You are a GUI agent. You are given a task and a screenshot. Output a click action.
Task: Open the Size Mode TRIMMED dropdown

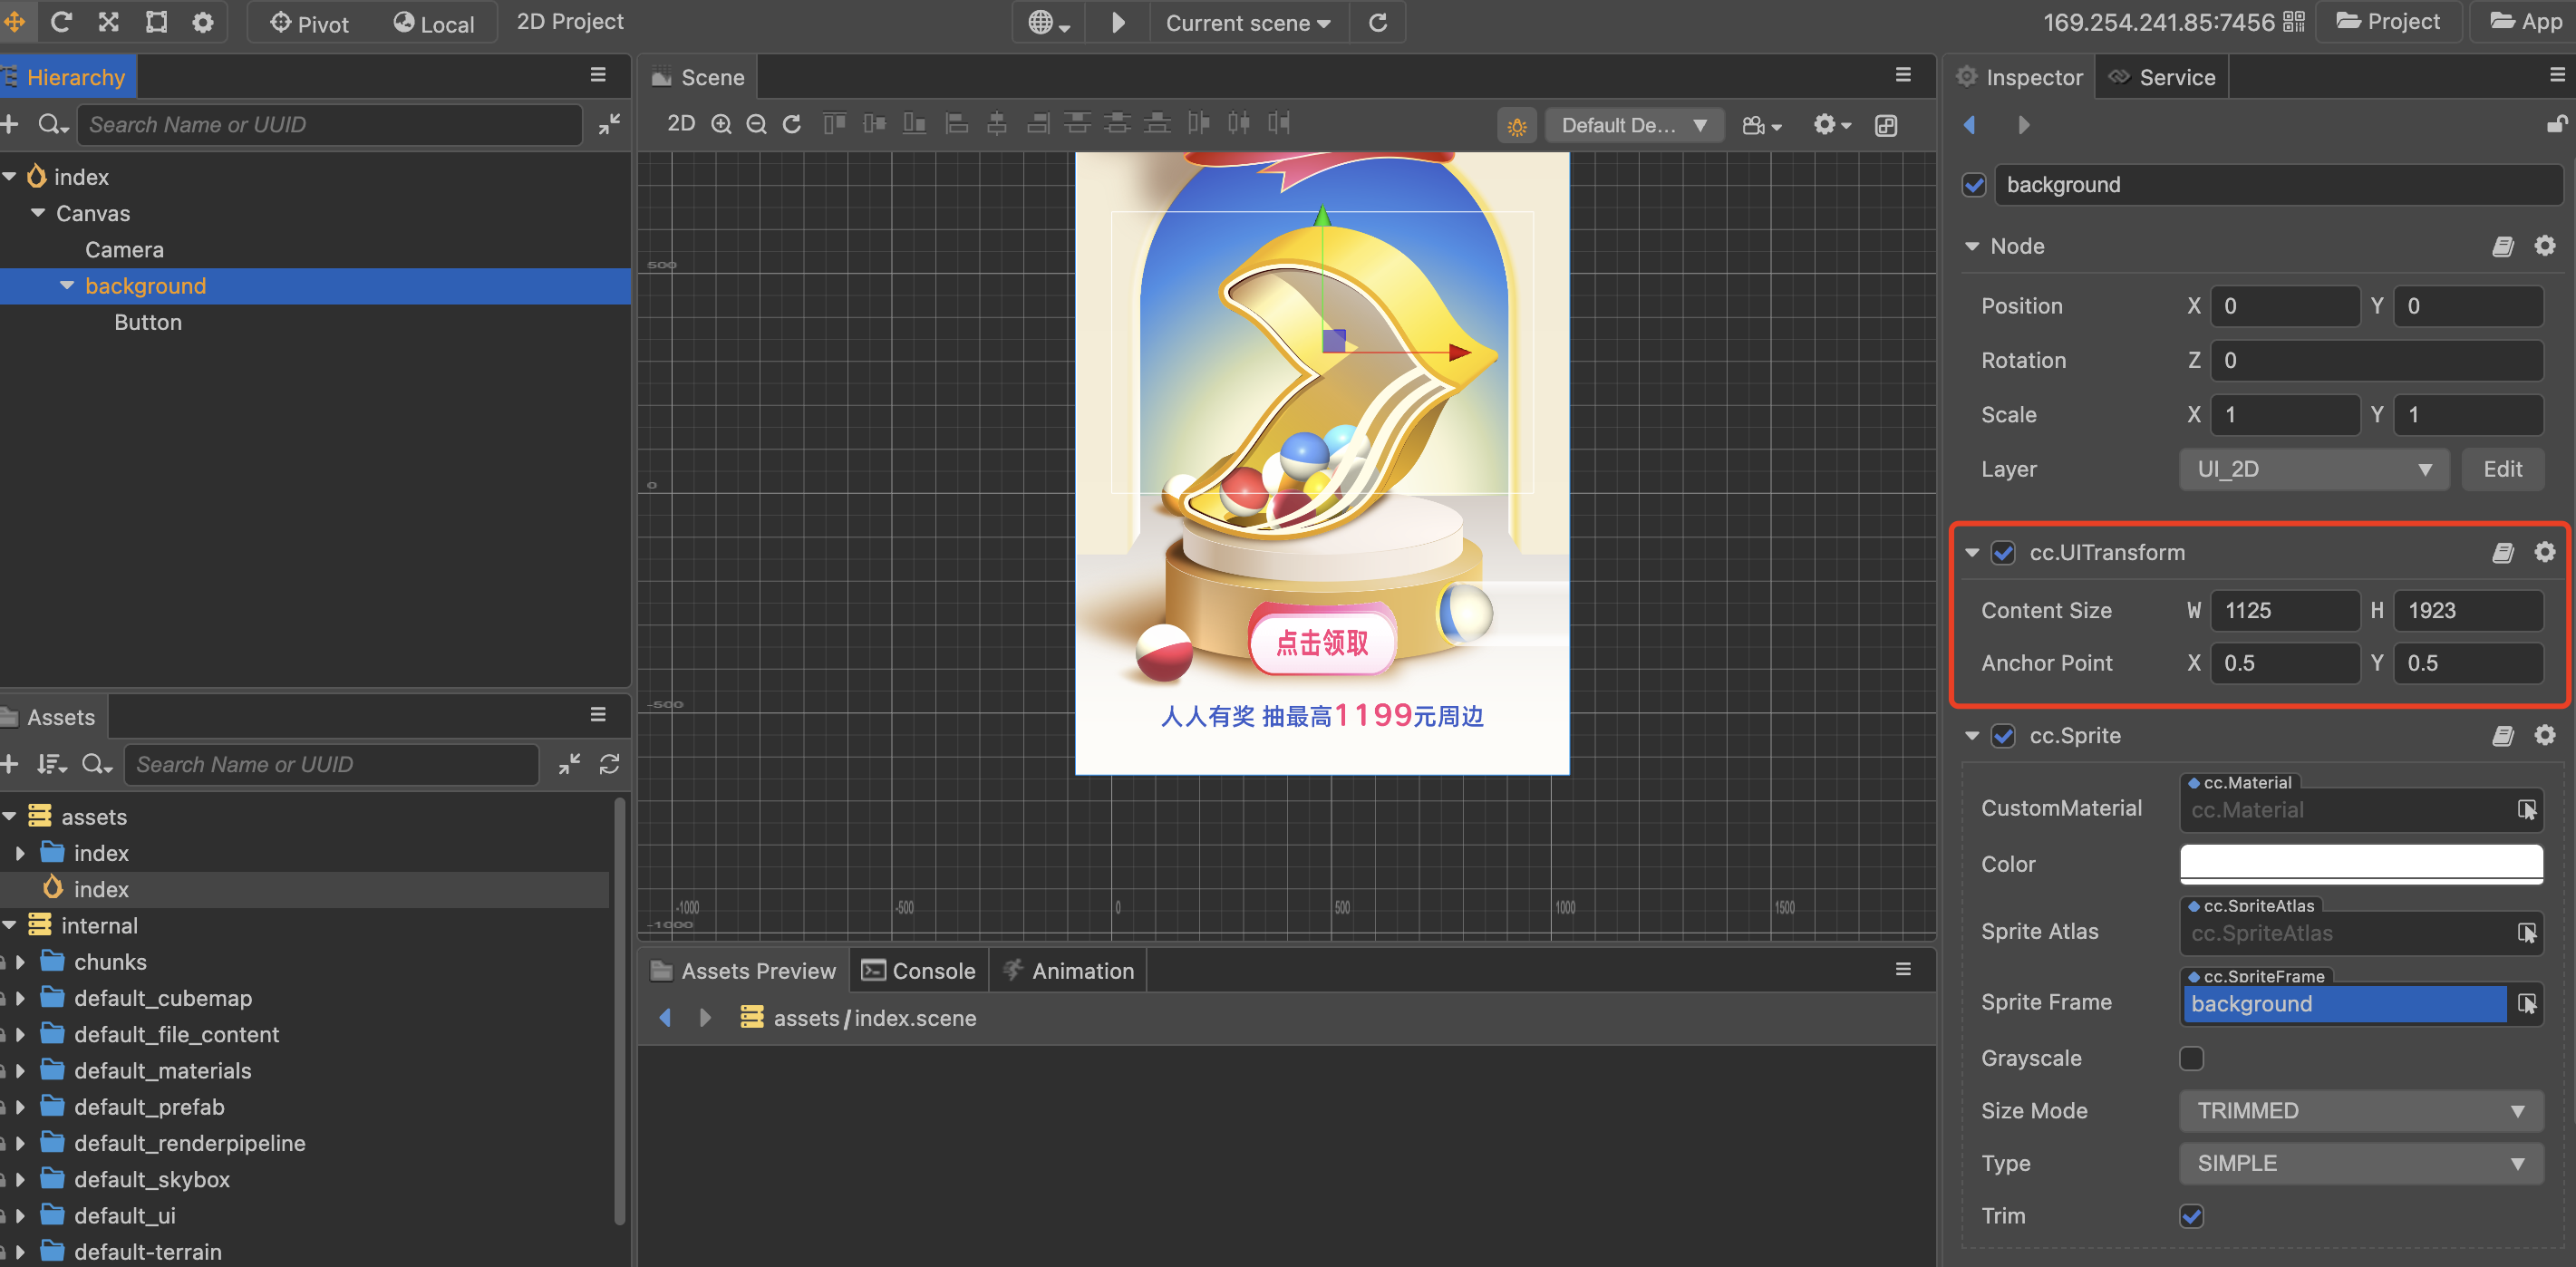2360,1111
